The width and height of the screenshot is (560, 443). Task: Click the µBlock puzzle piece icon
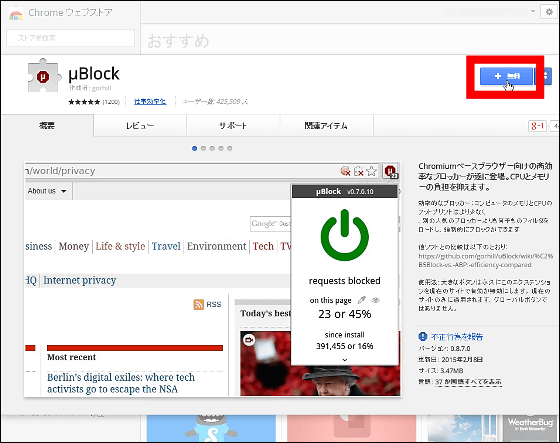[x=43, y=75]
